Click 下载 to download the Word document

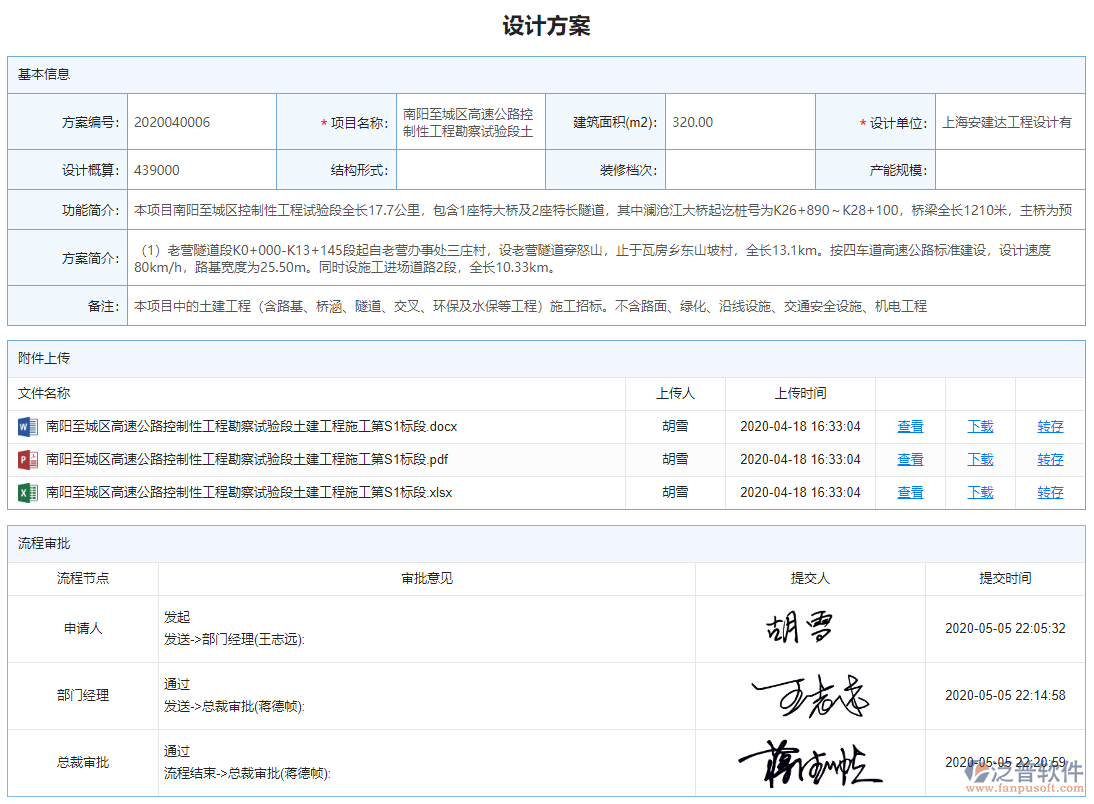[x=980, y=426]
